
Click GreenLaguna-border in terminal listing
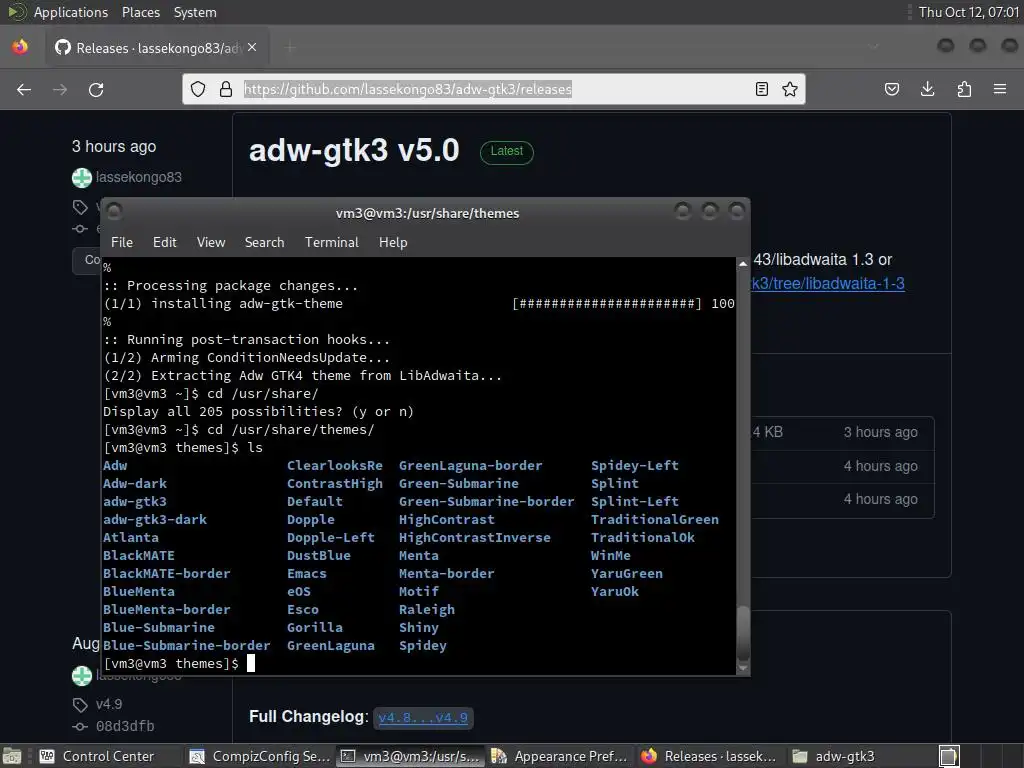click(471, 466)
